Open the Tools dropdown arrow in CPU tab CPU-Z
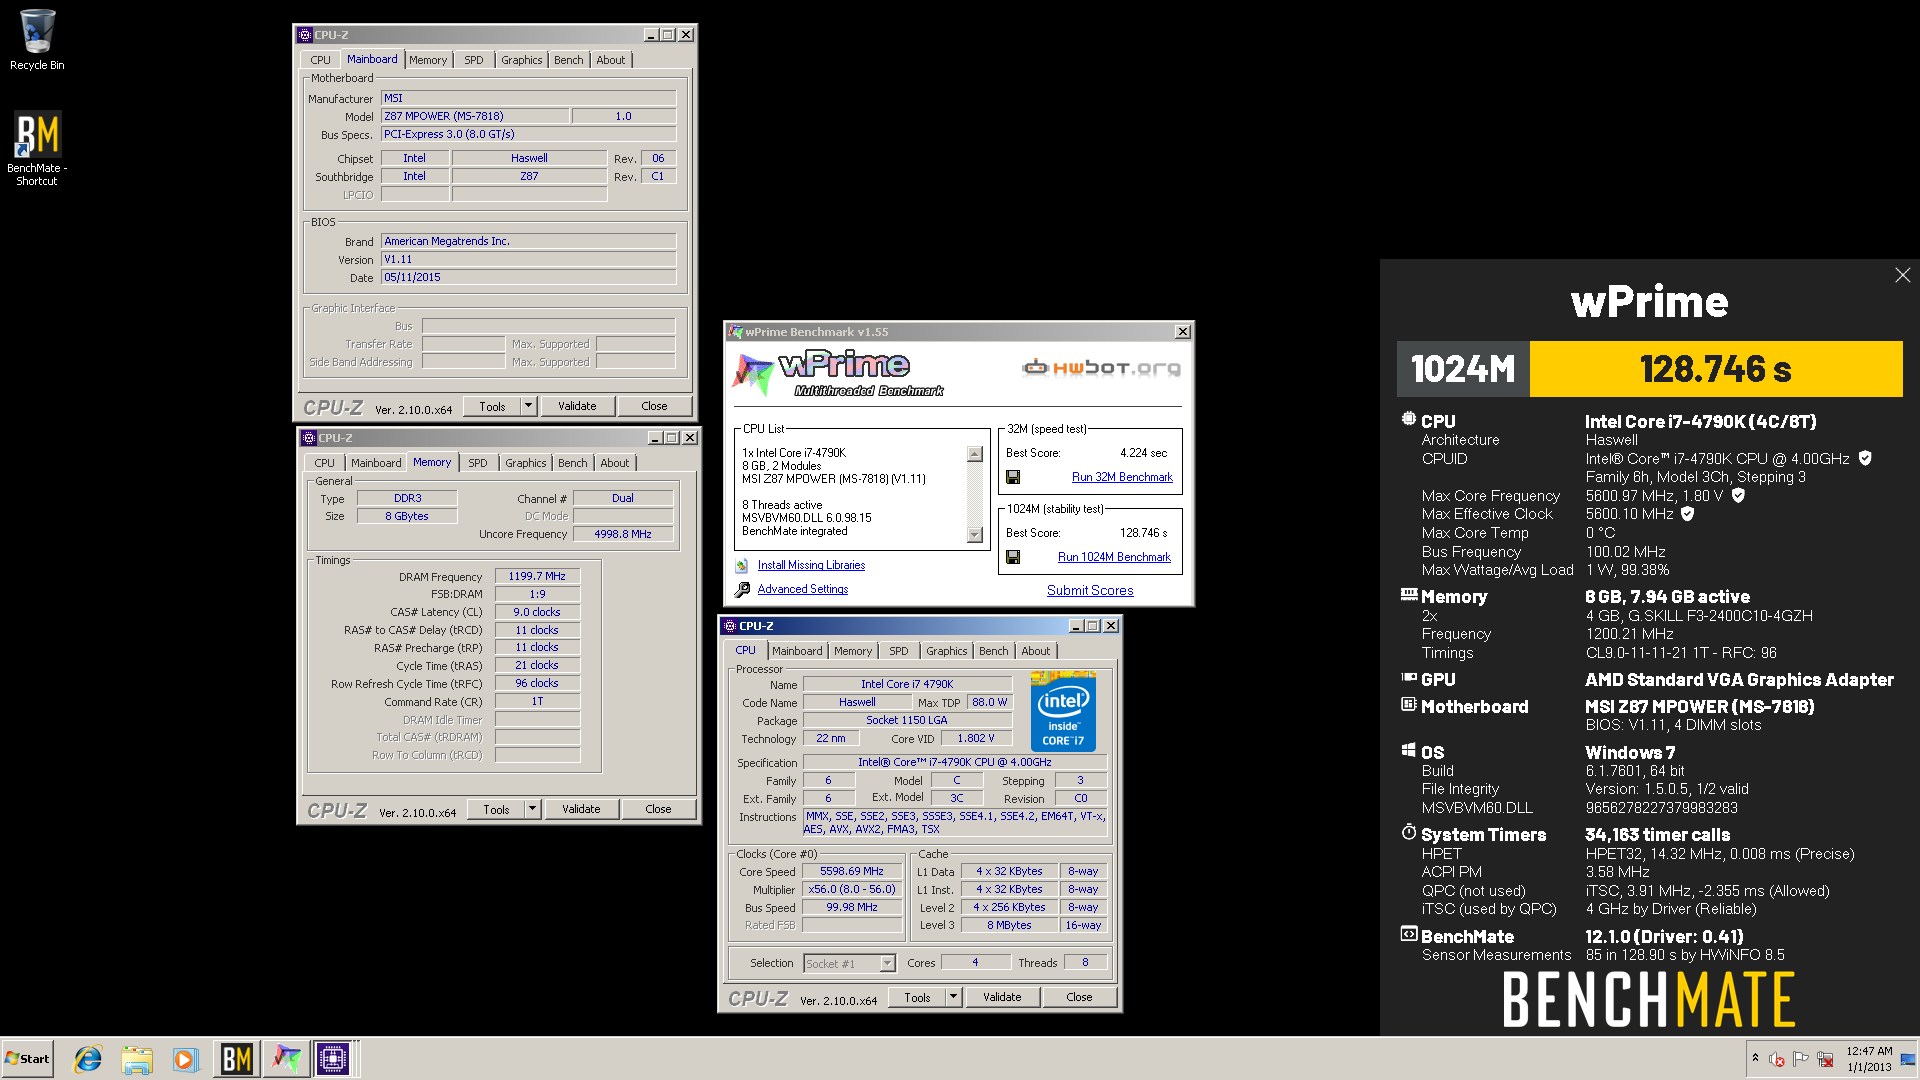 pos(953,997)
